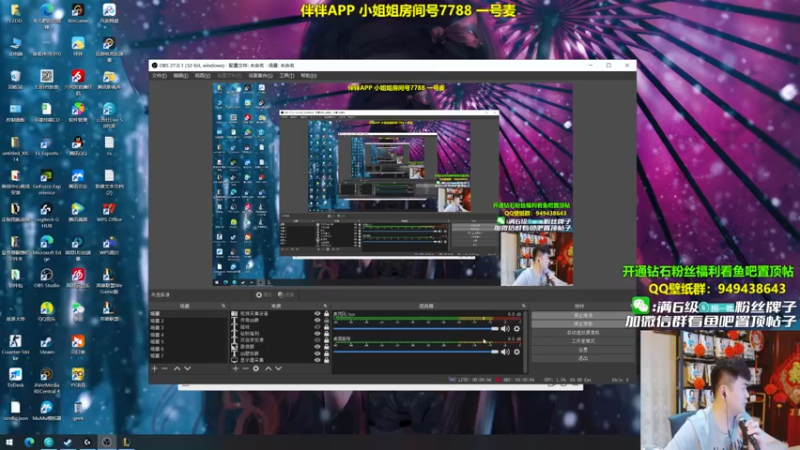Viewport: 800px width, 450px height.
Task: Open the 文件(F) menu
Action: point(159,76)
